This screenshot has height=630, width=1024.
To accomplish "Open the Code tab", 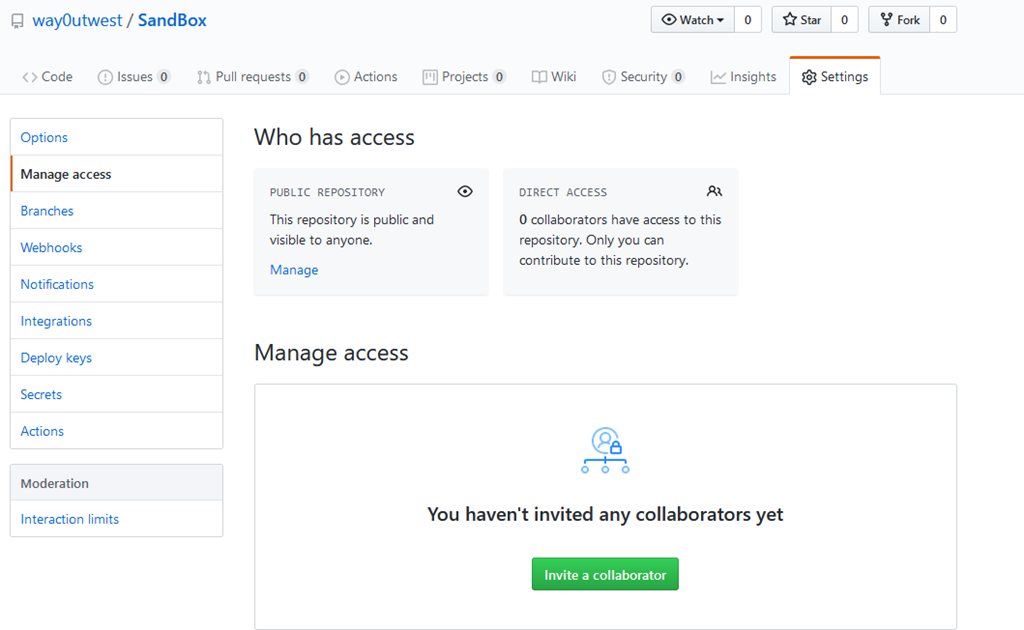I will [47, 77].
